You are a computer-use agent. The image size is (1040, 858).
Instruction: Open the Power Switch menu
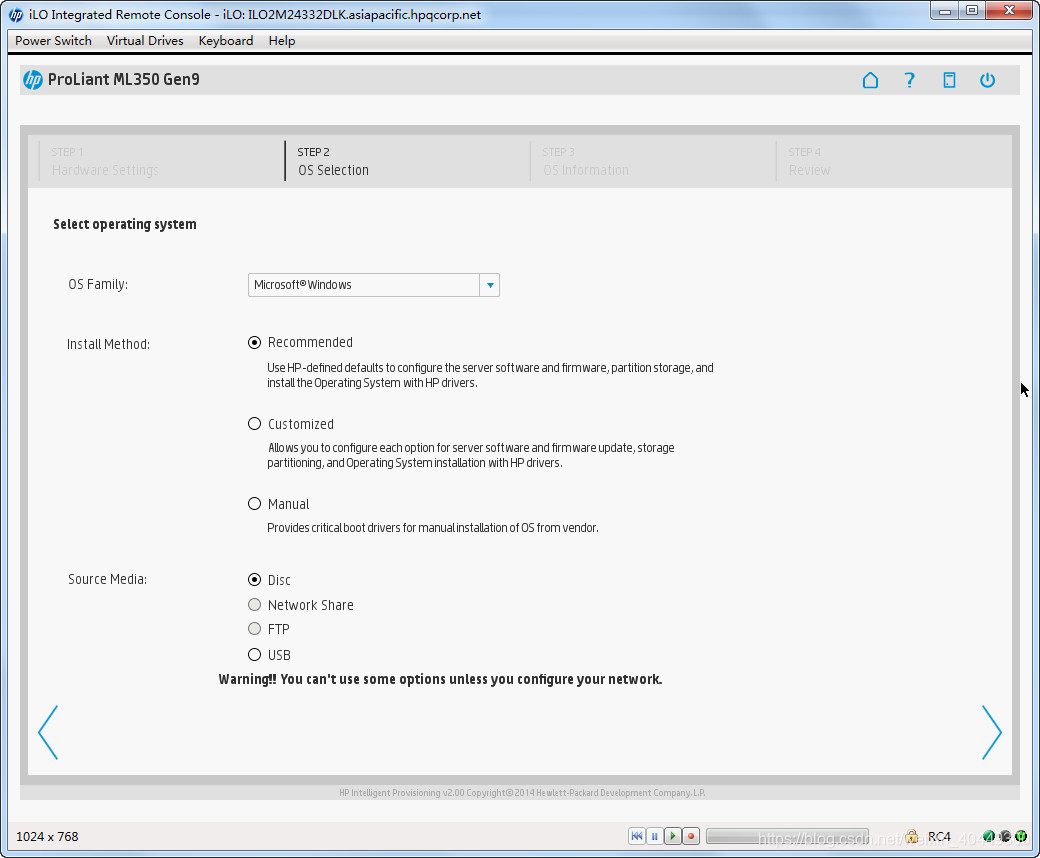pos(53,40)
